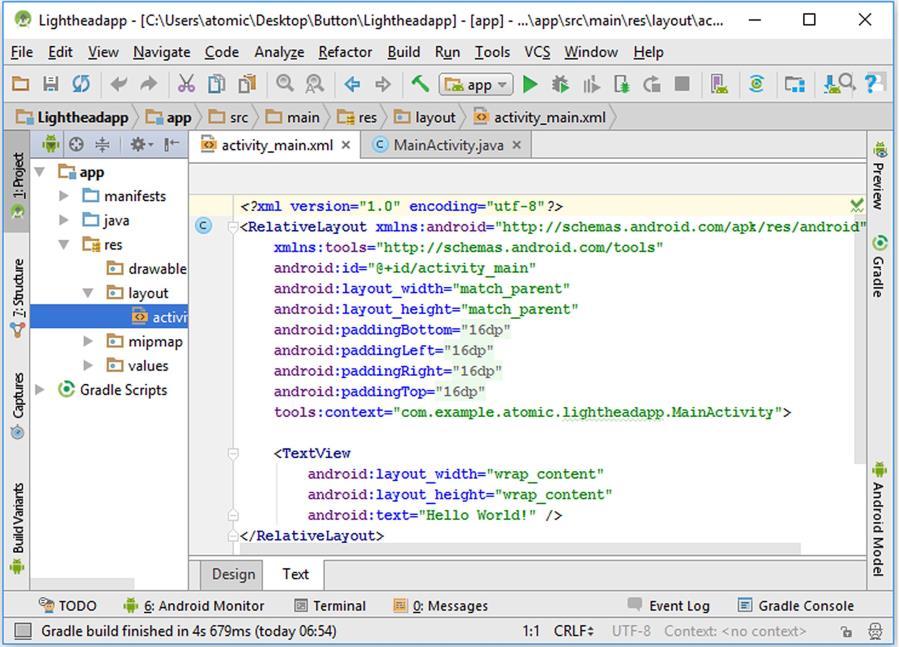Hide the Project panel with the hide icon
899x647 pixels.
(171, 145)
